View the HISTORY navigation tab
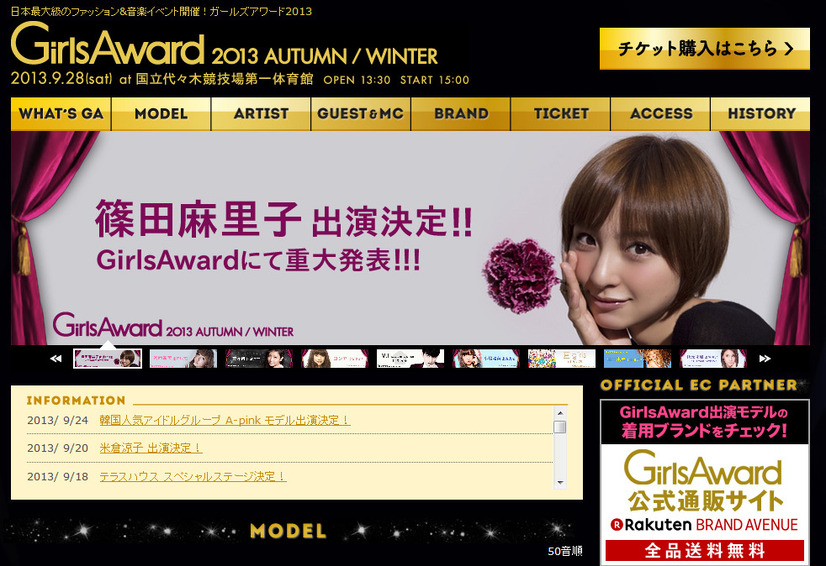The width and height of the screenshot is (826, 566). 761,114
